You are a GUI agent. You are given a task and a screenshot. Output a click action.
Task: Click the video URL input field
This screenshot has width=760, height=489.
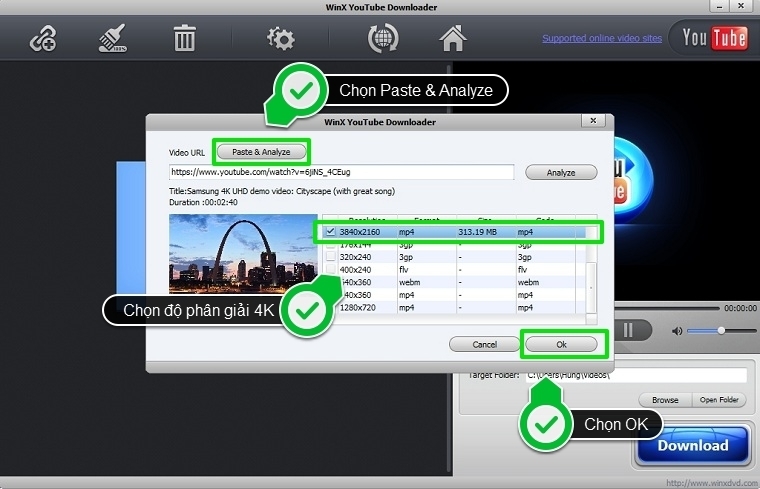340,172
